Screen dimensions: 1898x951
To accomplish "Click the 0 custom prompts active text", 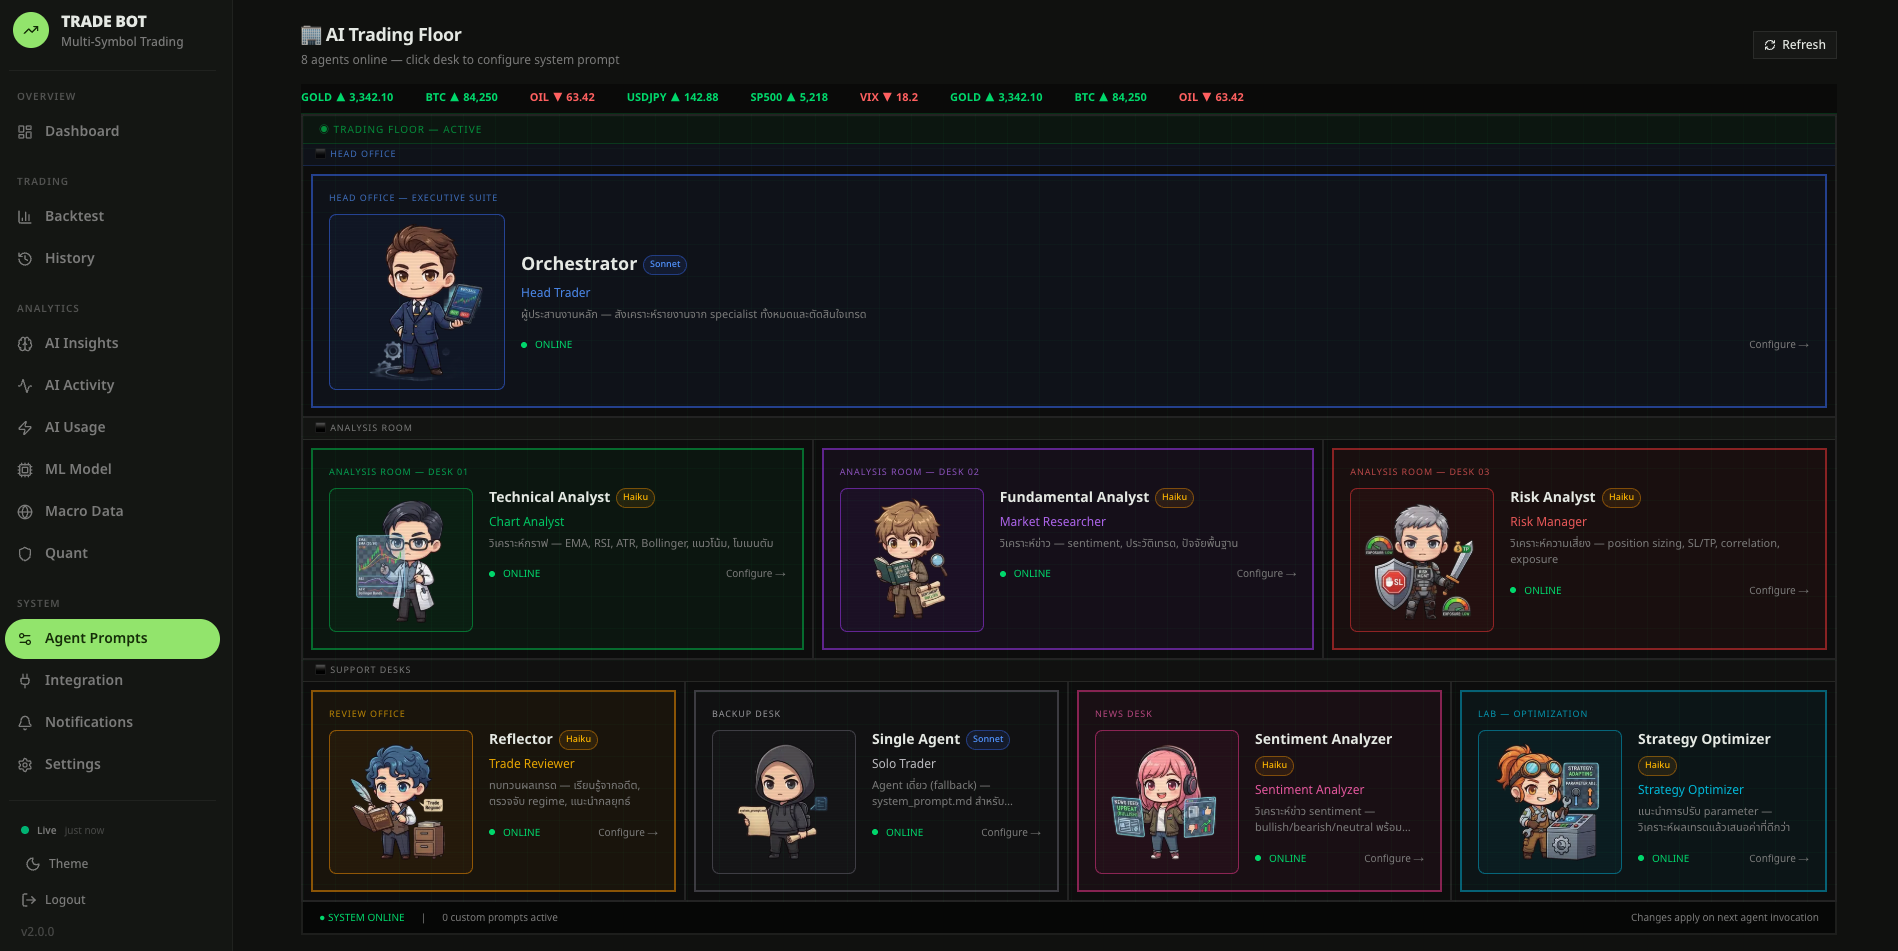I will coord(500,918).
